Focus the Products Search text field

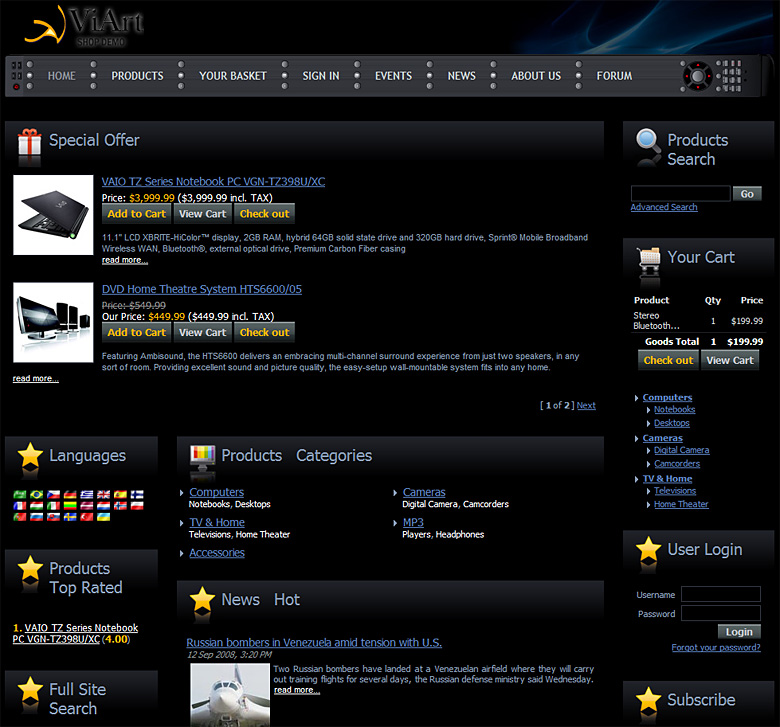681,194
